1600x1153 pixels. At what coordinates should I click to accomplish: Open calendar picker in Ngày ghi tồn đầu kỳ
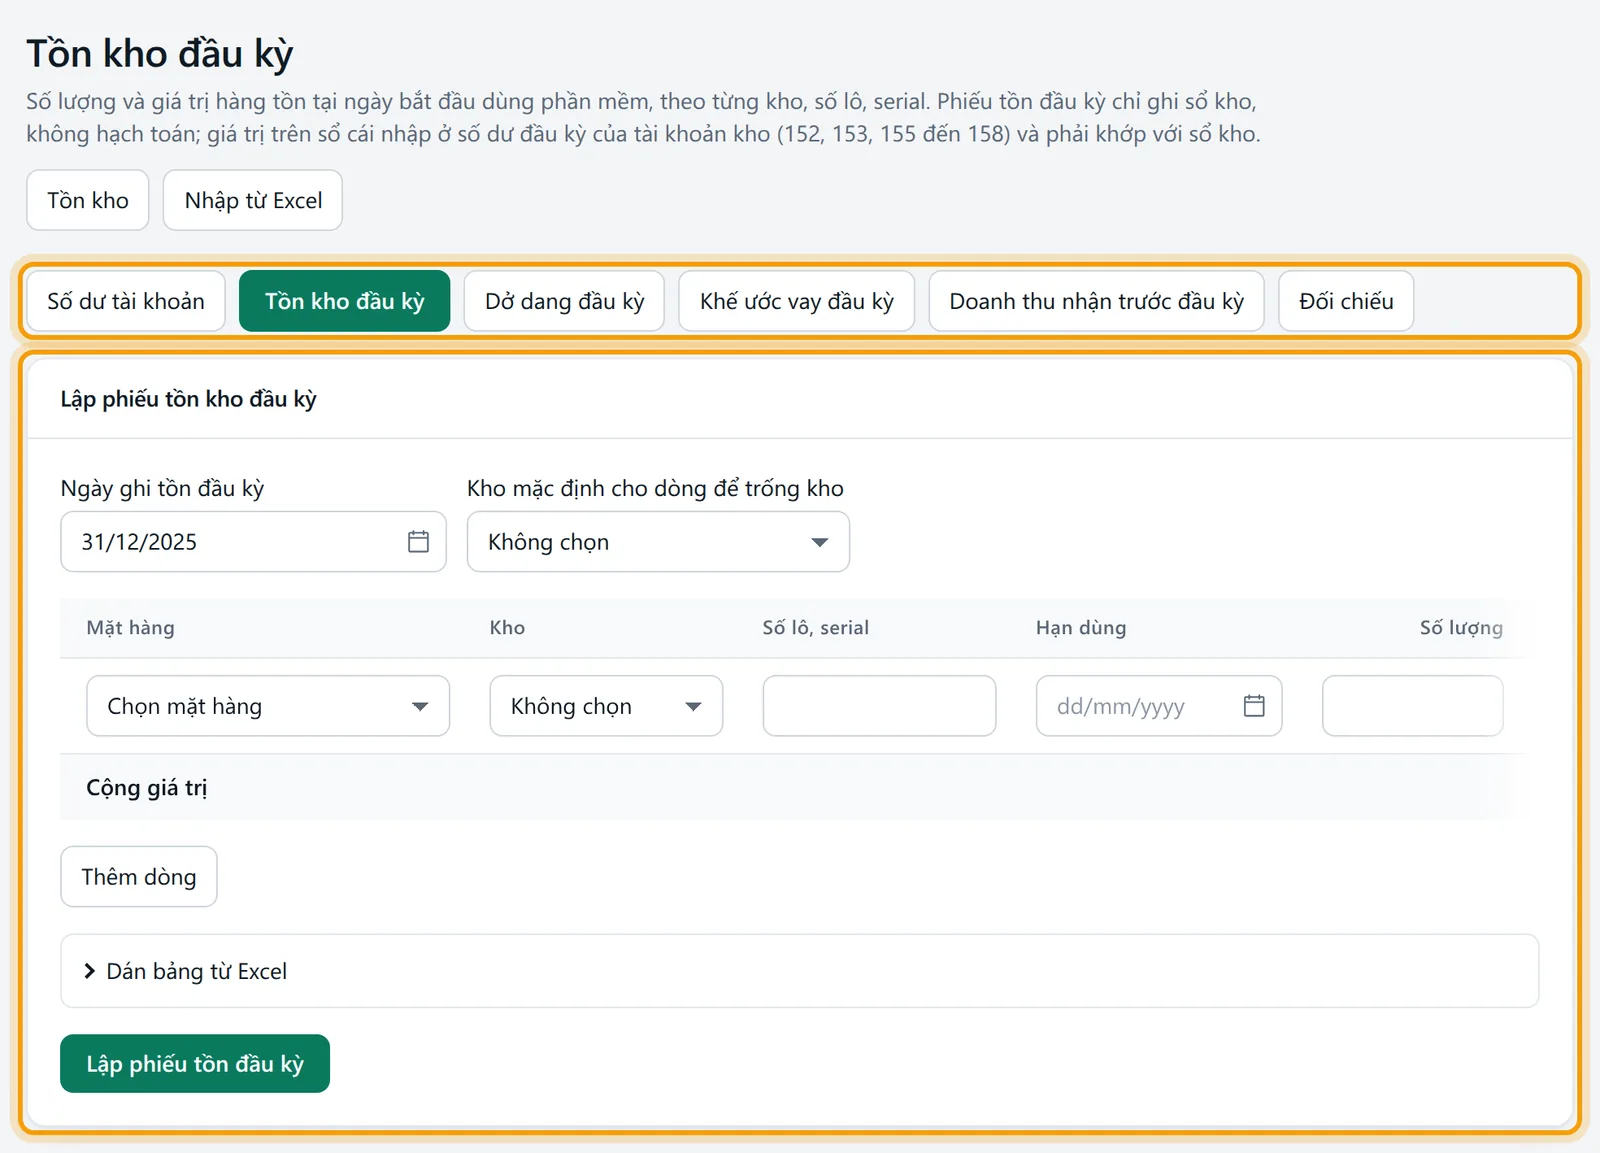point(418,542)
